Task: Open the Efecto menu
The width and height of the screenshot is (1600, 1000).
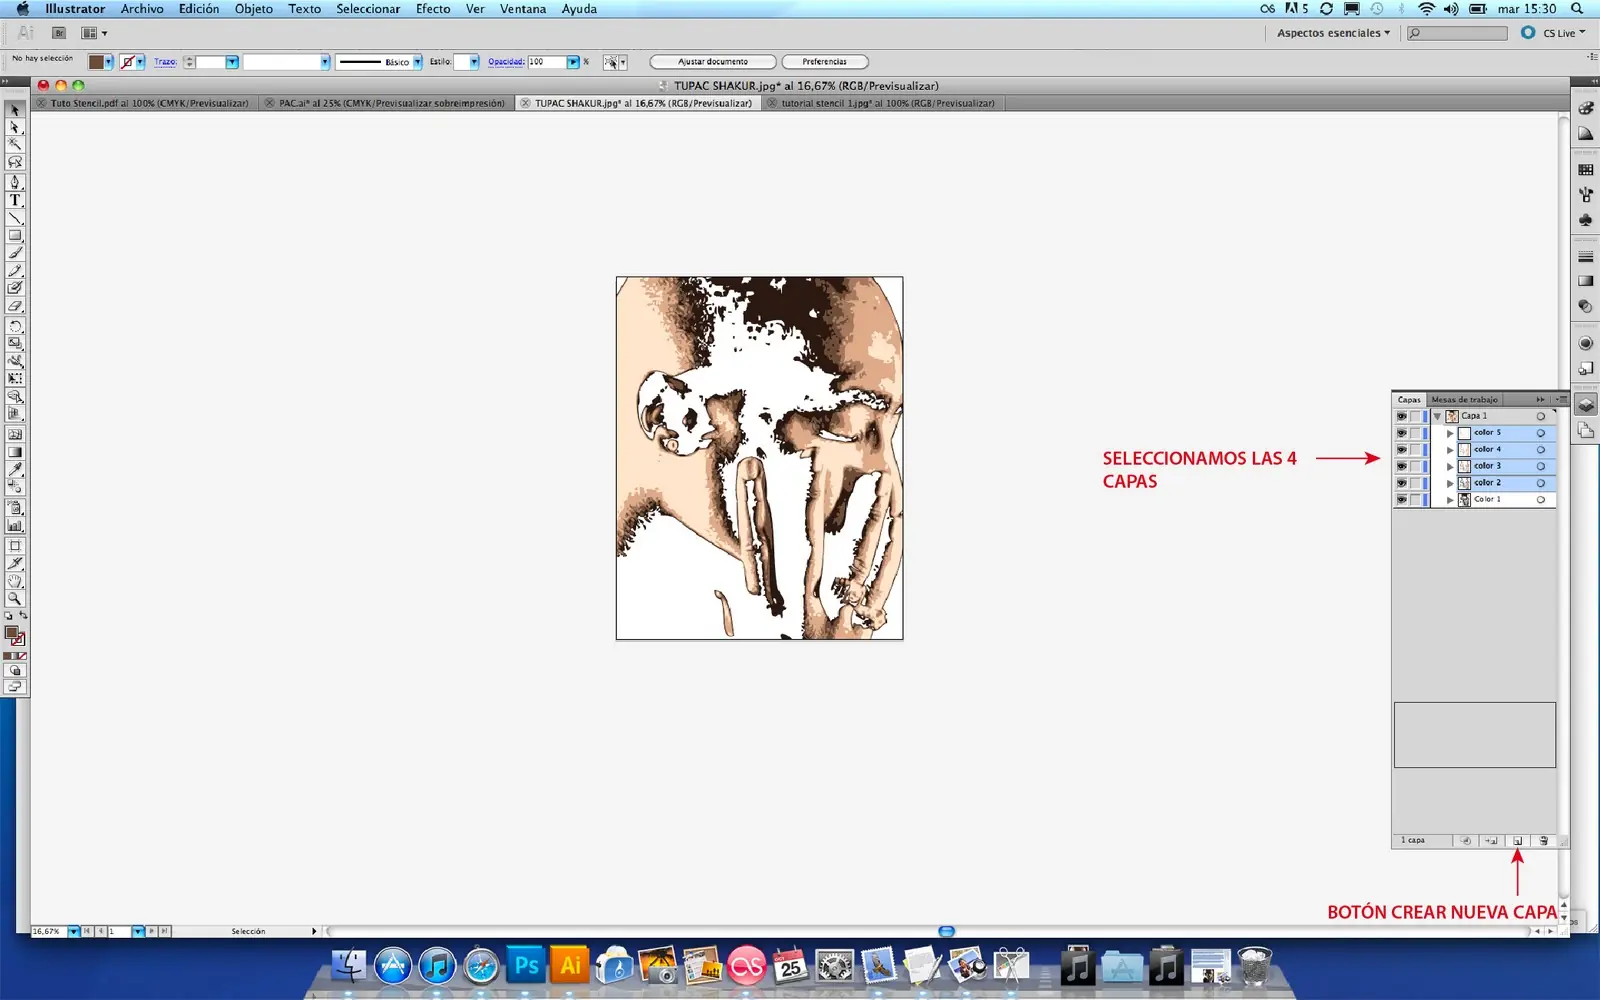Action: pos(433,9)
